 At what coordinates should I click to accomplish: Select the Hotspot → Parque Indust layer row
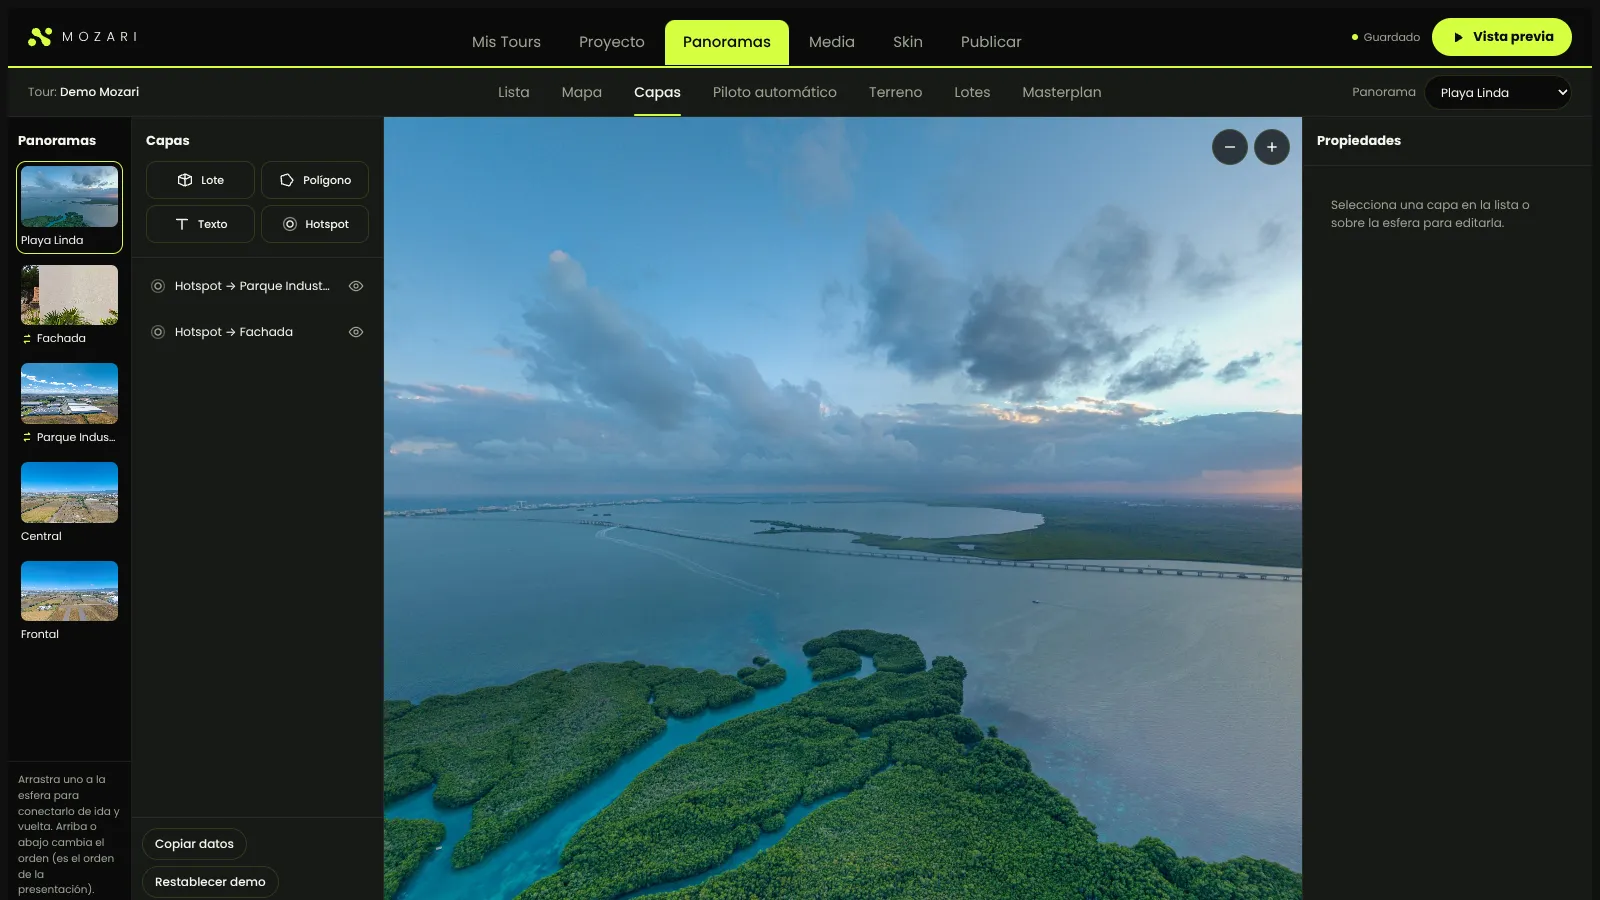coord(257,286)
